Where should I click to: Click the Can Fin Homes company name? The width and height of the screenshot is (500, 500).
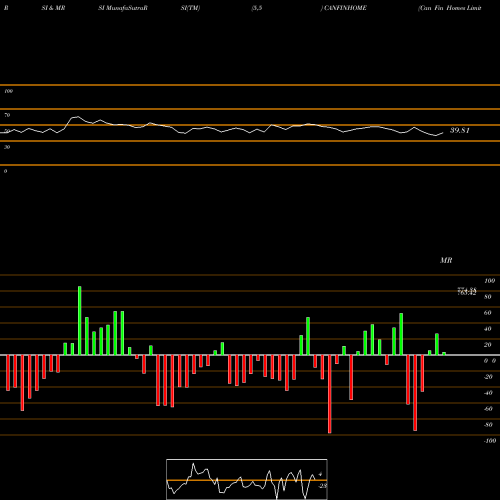coord(449,8)
